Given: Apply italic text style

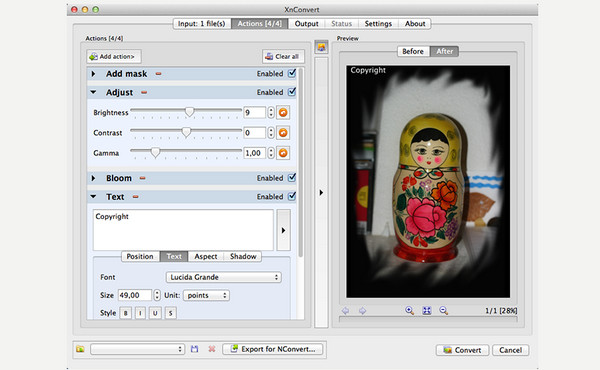Looking at the screenshot, I should click(140, 313).
